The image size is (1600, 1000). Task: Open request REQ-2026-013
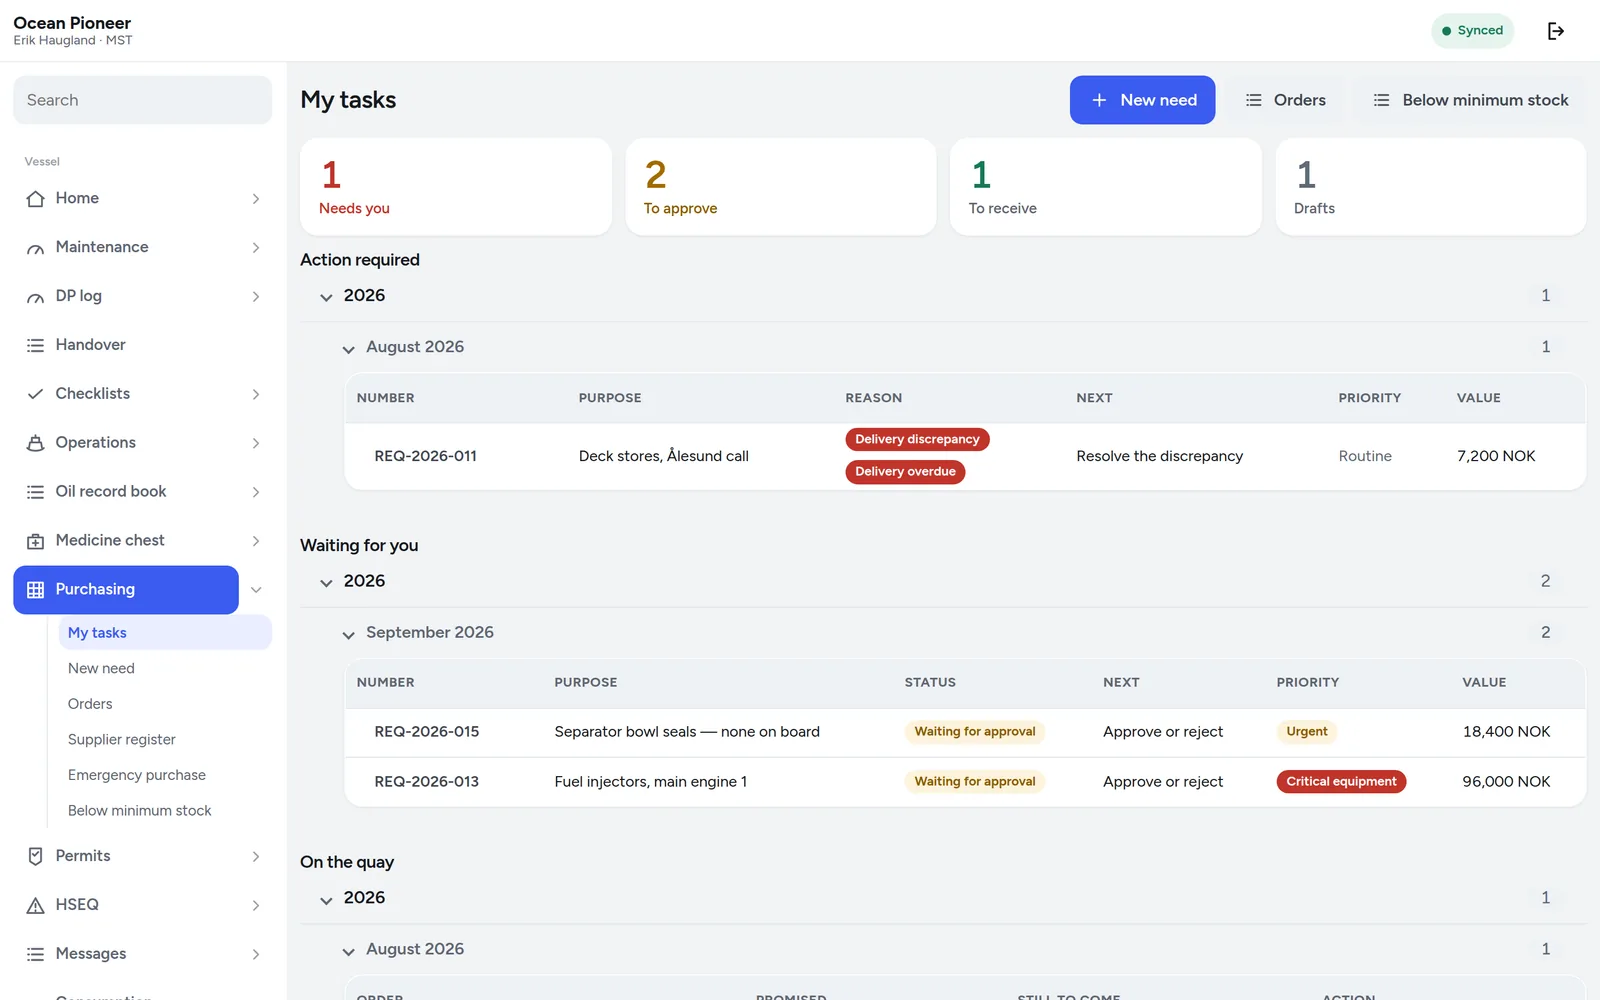point(427,782)
